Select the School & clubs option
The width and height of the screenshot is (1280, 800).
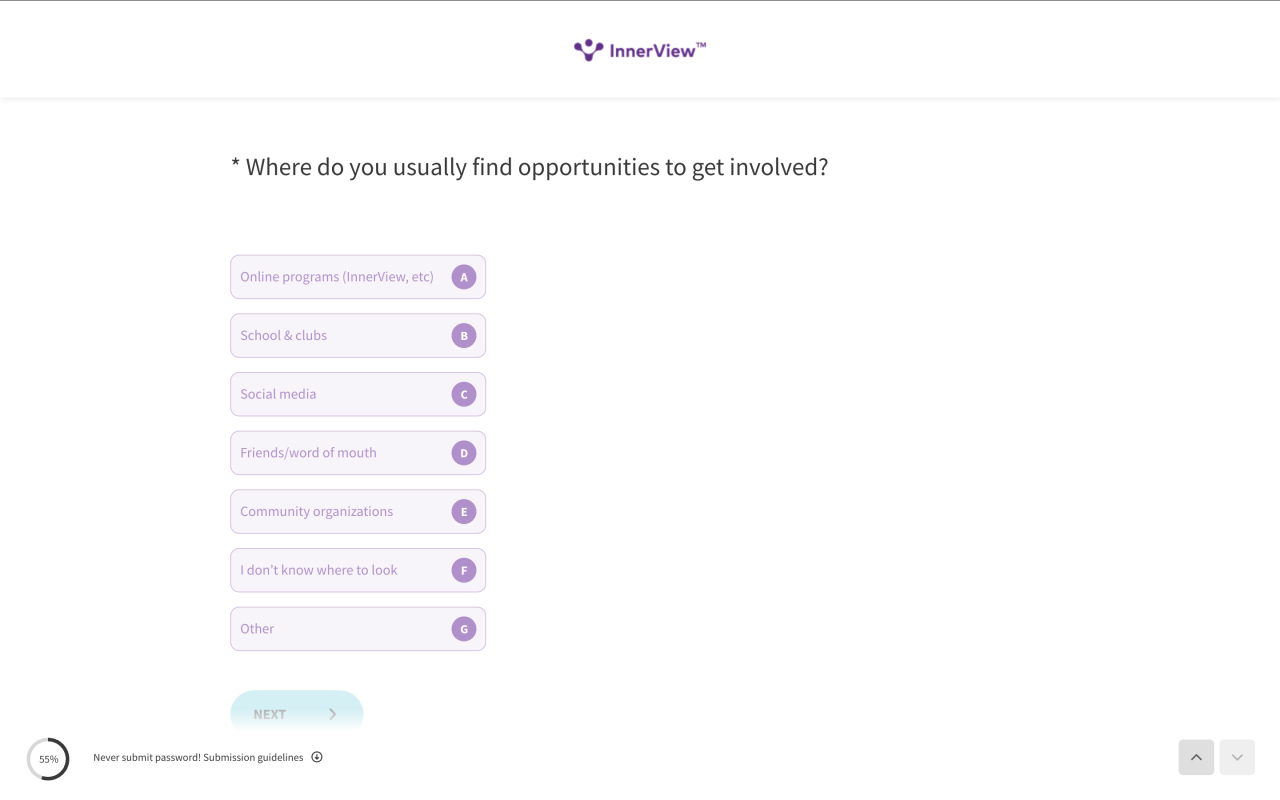click(358, 336)
